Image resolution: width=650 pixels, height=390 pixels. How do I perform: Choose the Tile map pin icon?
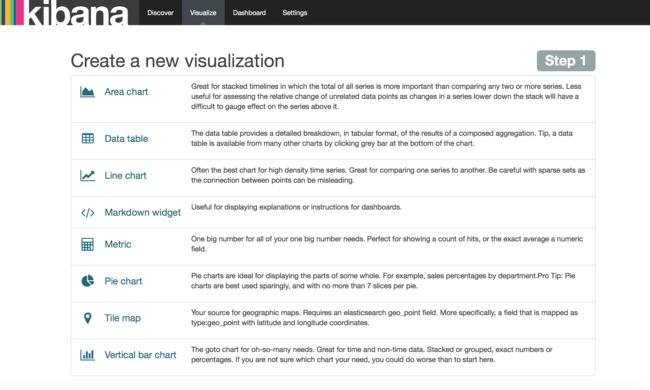(87, 318)
